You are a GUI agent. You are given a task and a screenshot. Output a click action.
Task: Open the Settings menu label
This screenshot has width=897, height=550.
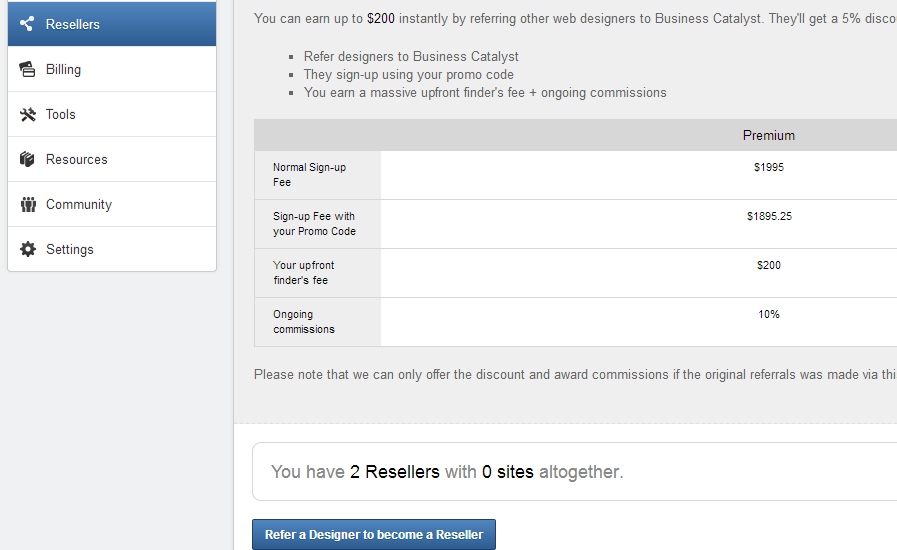pos(70,249)
